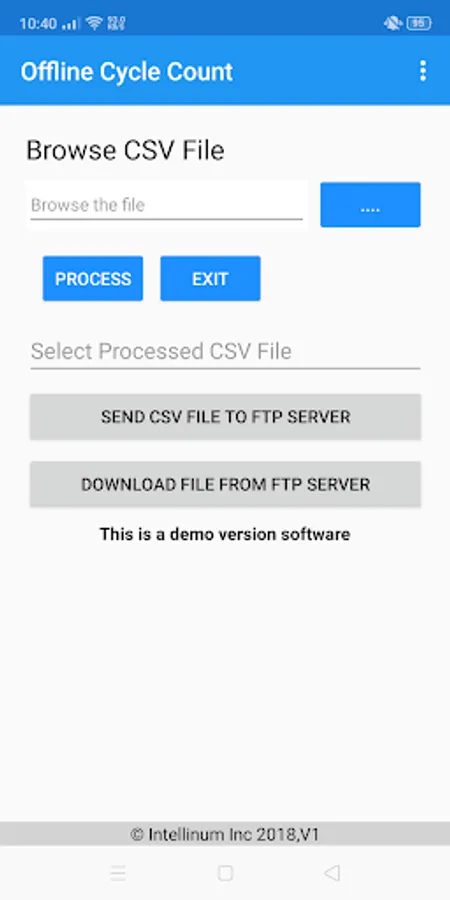Click the '....' file browse button

point(370,205)
